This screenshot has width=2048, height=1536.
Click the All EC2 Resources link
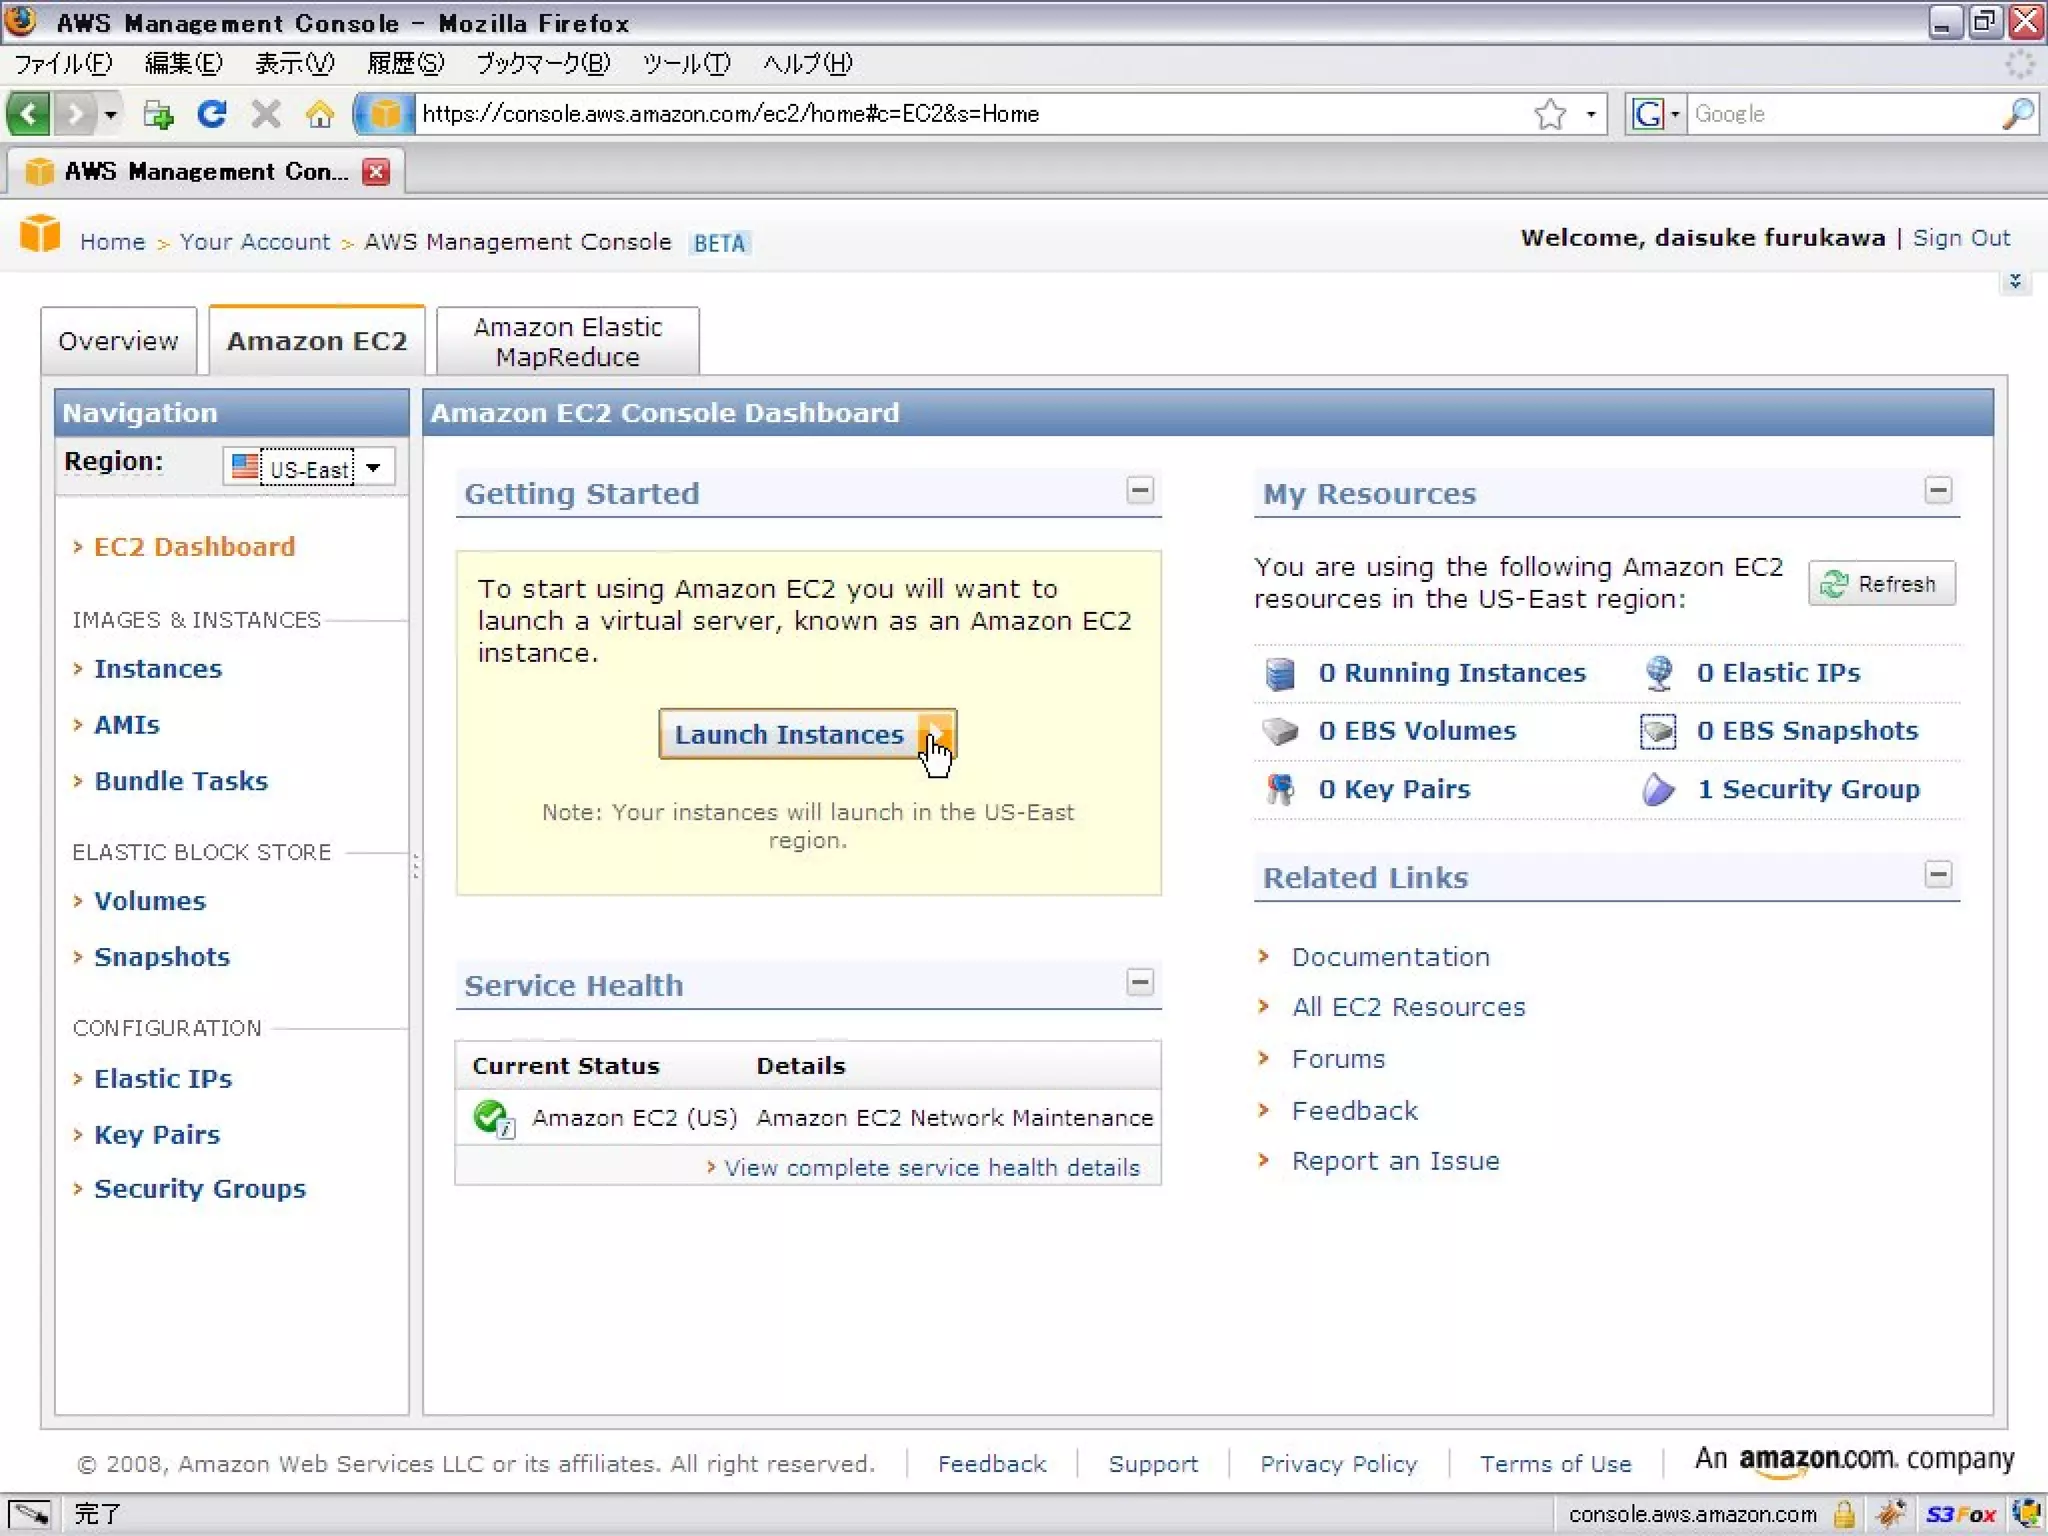(1408, 1007)
